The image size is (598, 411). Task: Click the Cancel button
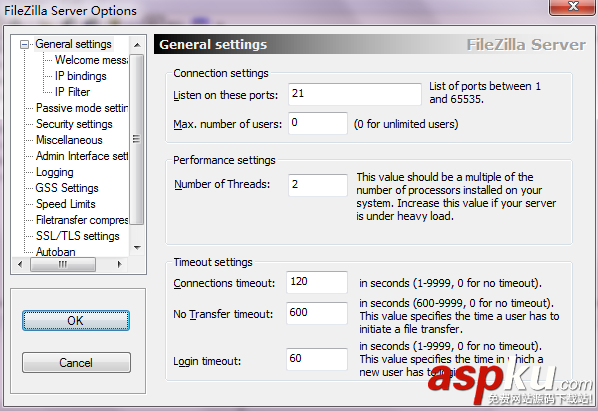point(76,363)
